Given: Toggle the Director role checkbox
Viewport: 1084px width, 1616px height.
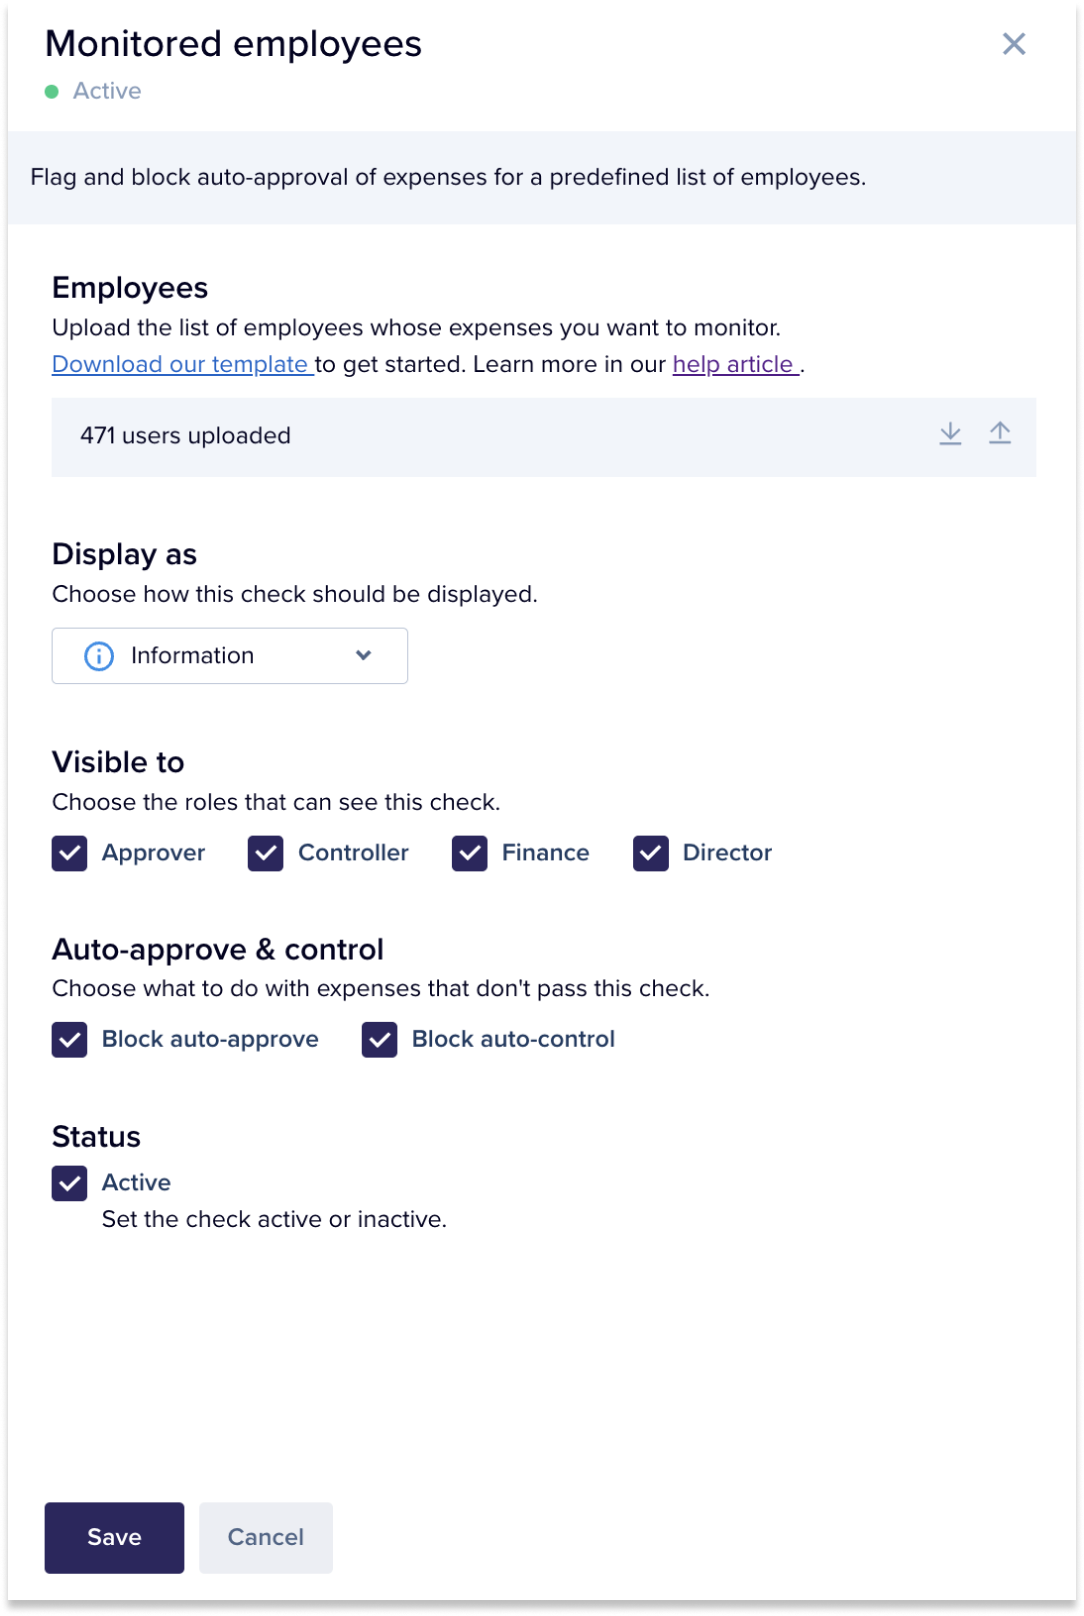Looking at the screenshot, I should 651,853.
